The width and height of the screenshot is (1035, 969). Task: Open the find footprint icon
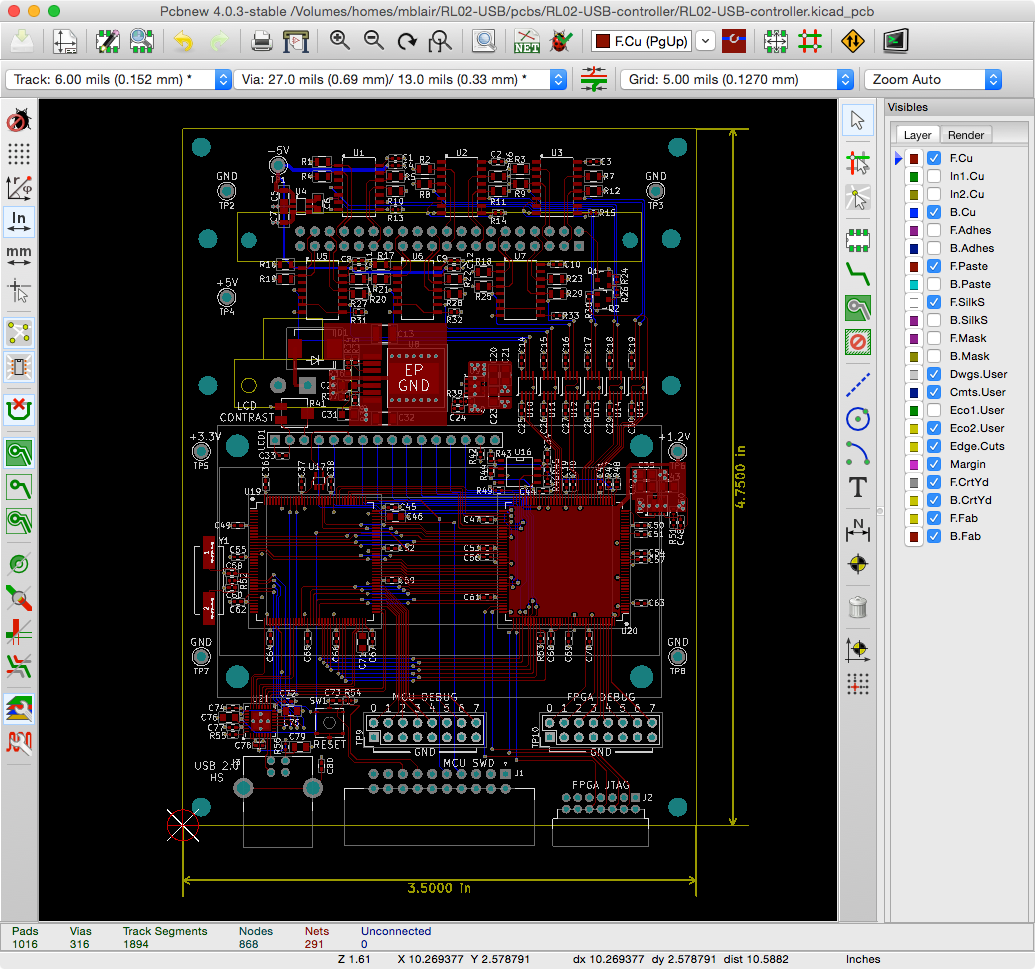click(484, 41)
